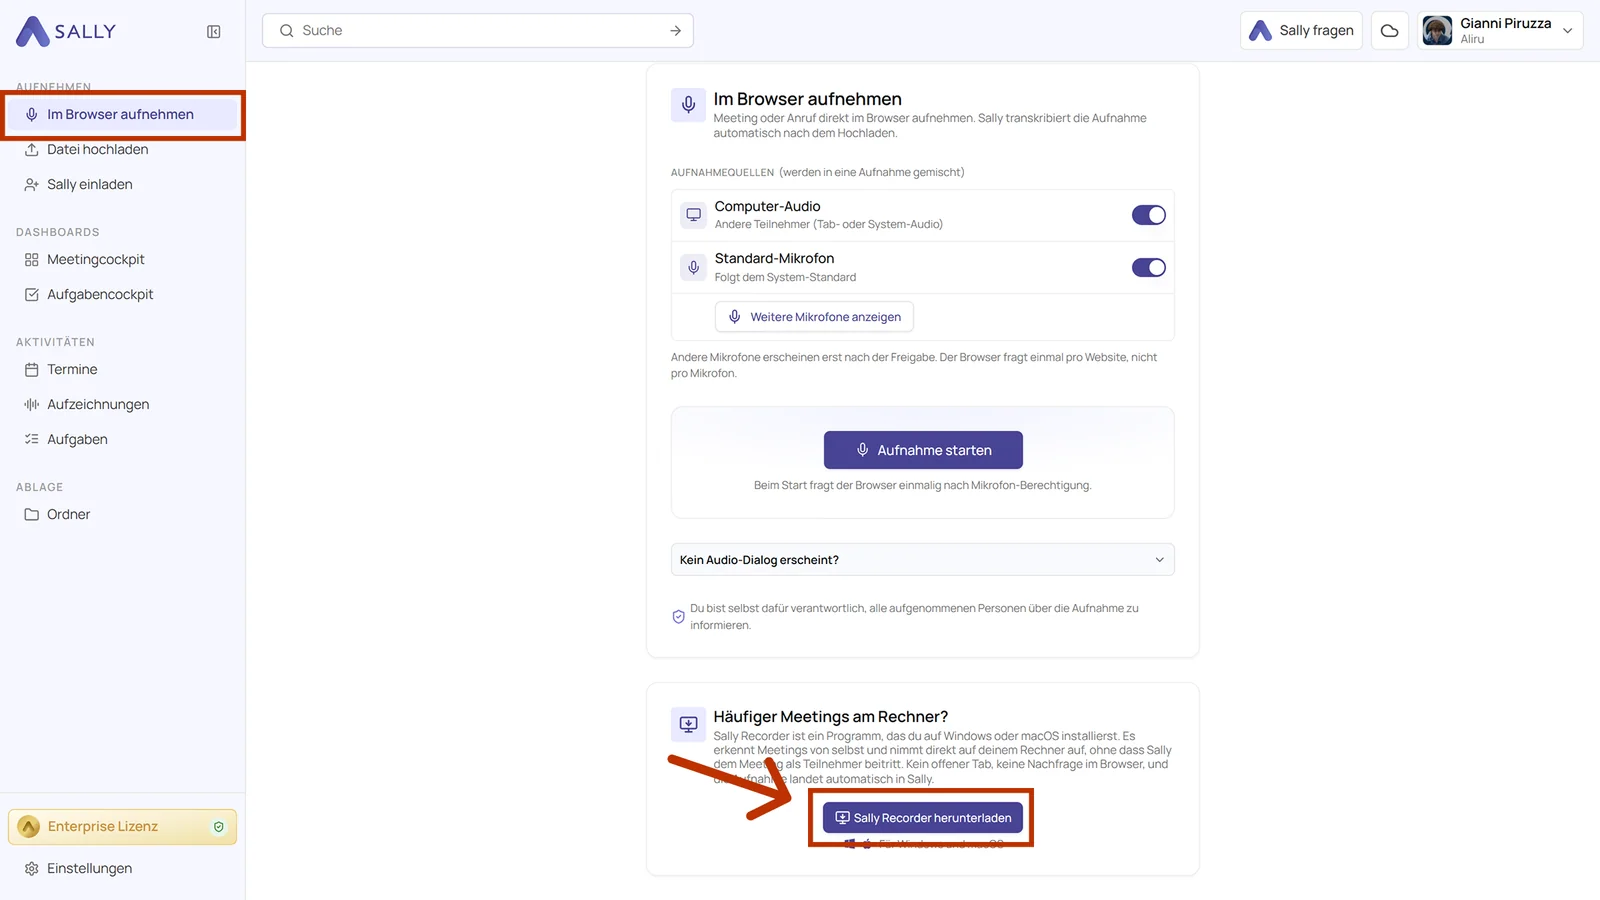Open Gianni Piruzza account dropdown
1600x900 pixels.
click(x=1500, y=31)
